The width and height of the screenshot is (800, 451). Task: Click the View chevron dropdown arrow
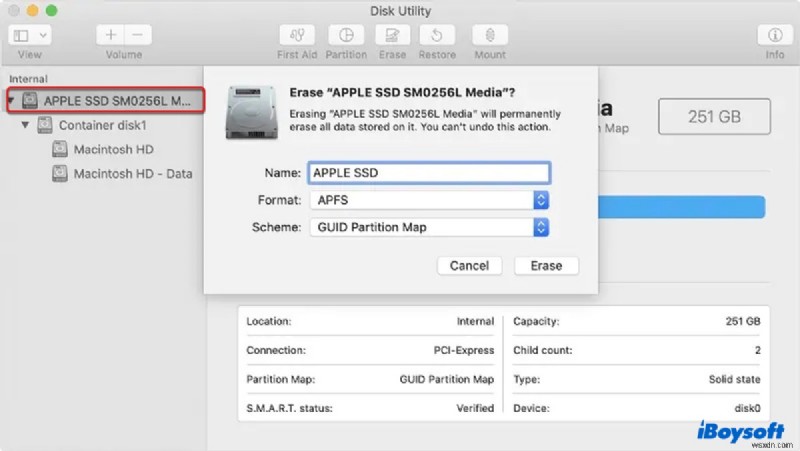click(x=43, y=35)
